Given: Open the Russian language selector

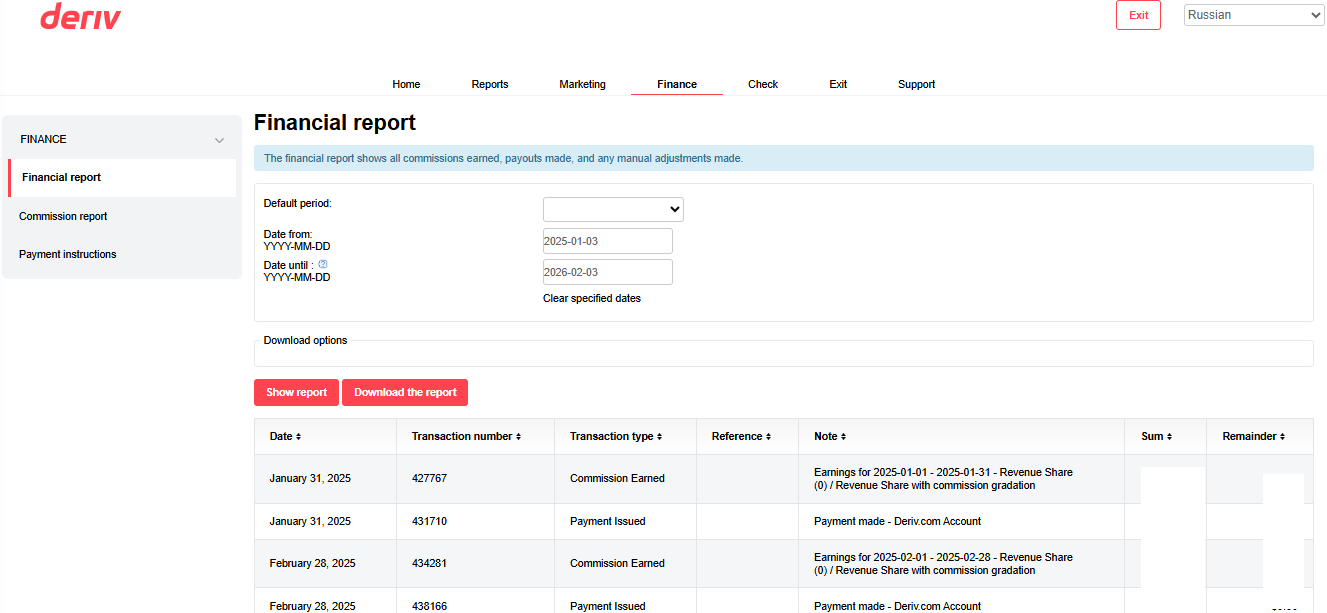Looking at the screenshot, I should coord(1253,15).
